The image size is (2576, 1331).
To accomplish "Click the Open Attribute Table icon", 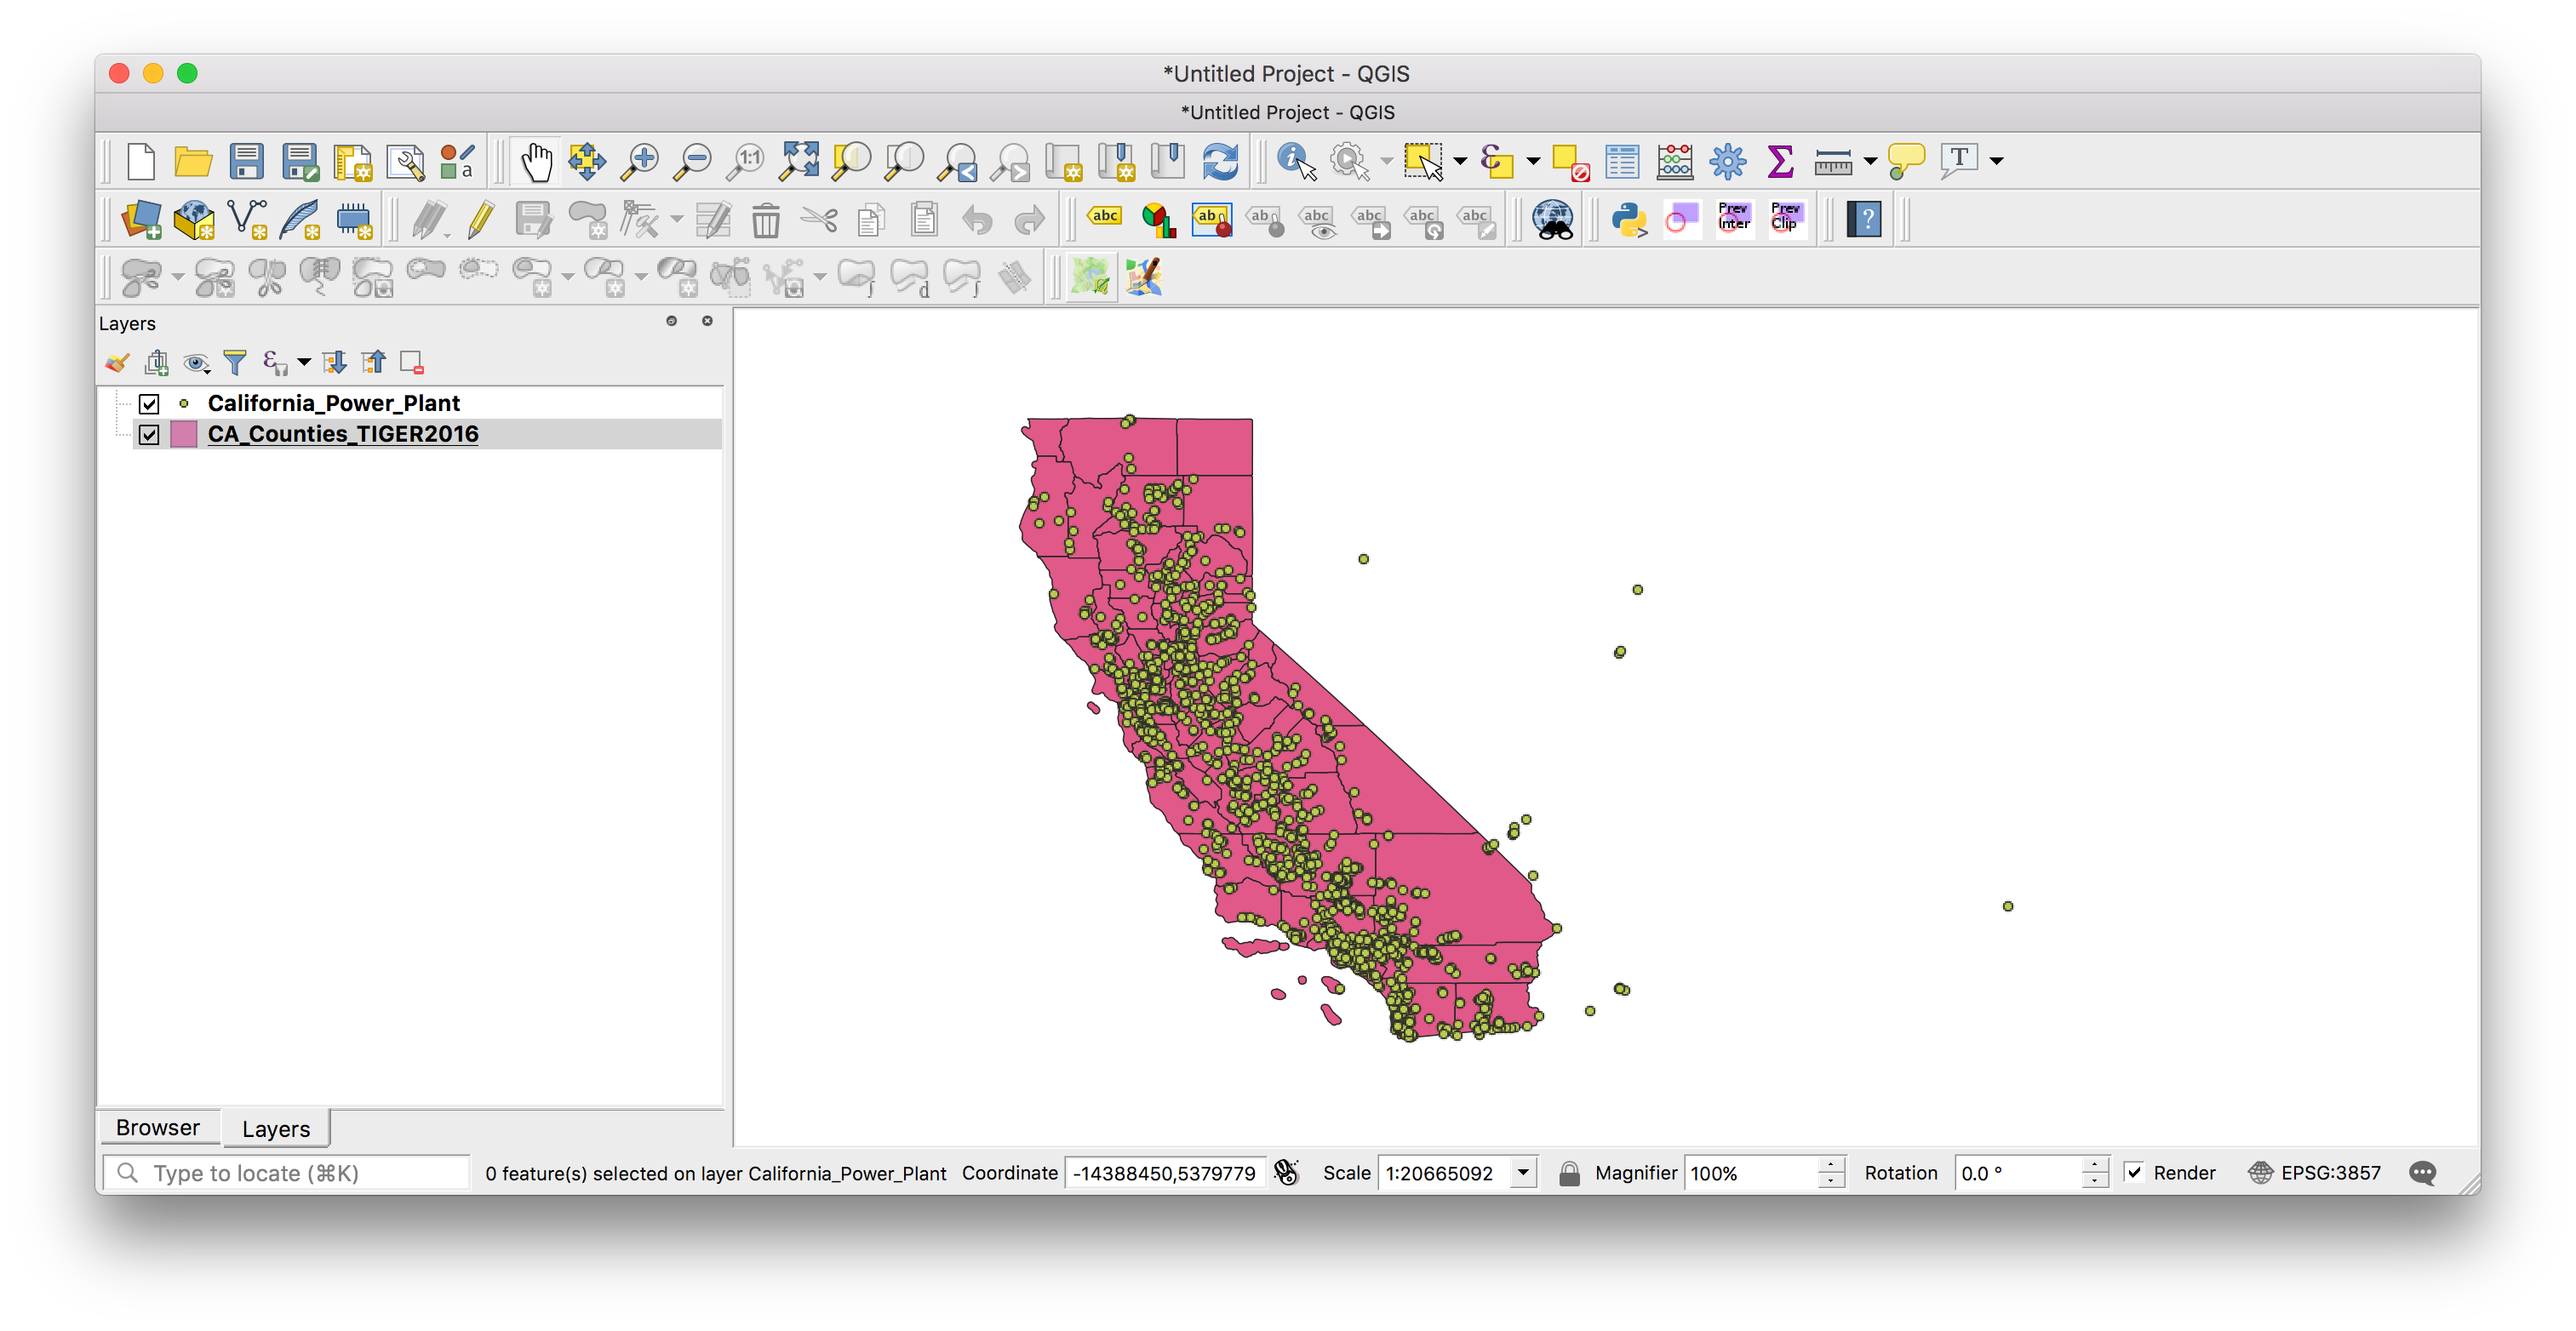I will point(1622,160).
